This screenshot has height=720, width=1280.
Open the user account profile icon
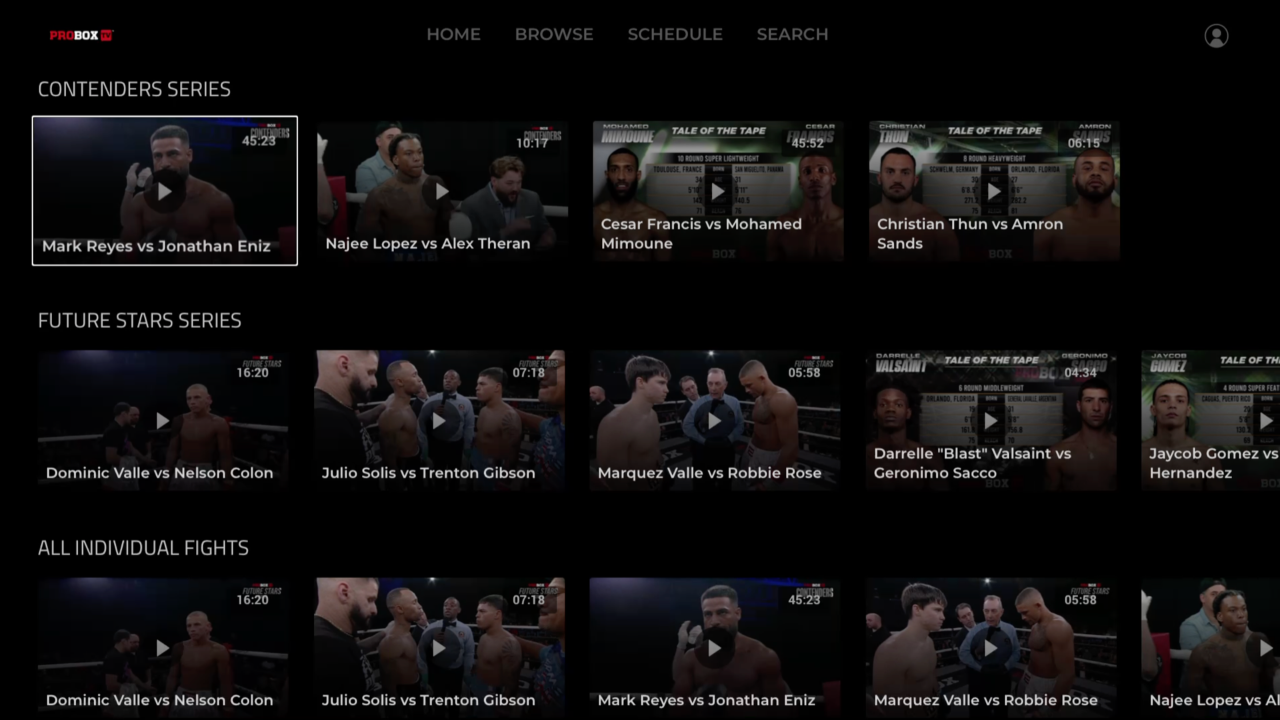pyautogui.click(x=1216, y=36)
